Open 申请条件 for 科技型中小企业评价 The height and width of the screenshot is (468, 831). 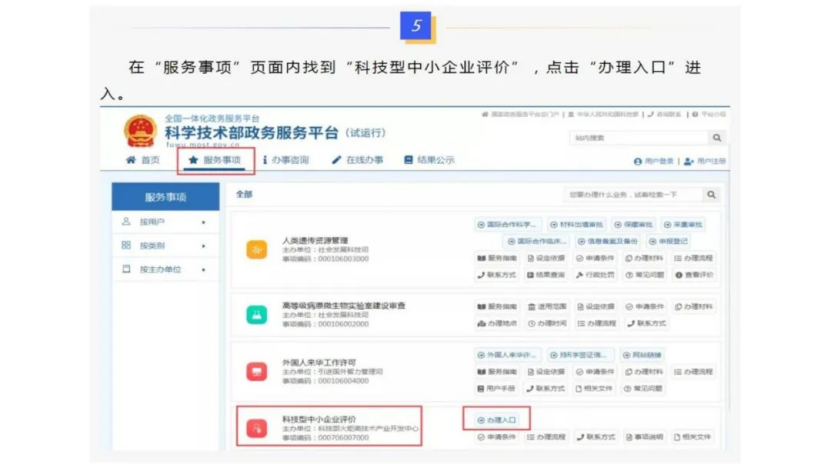pos(497,437)
